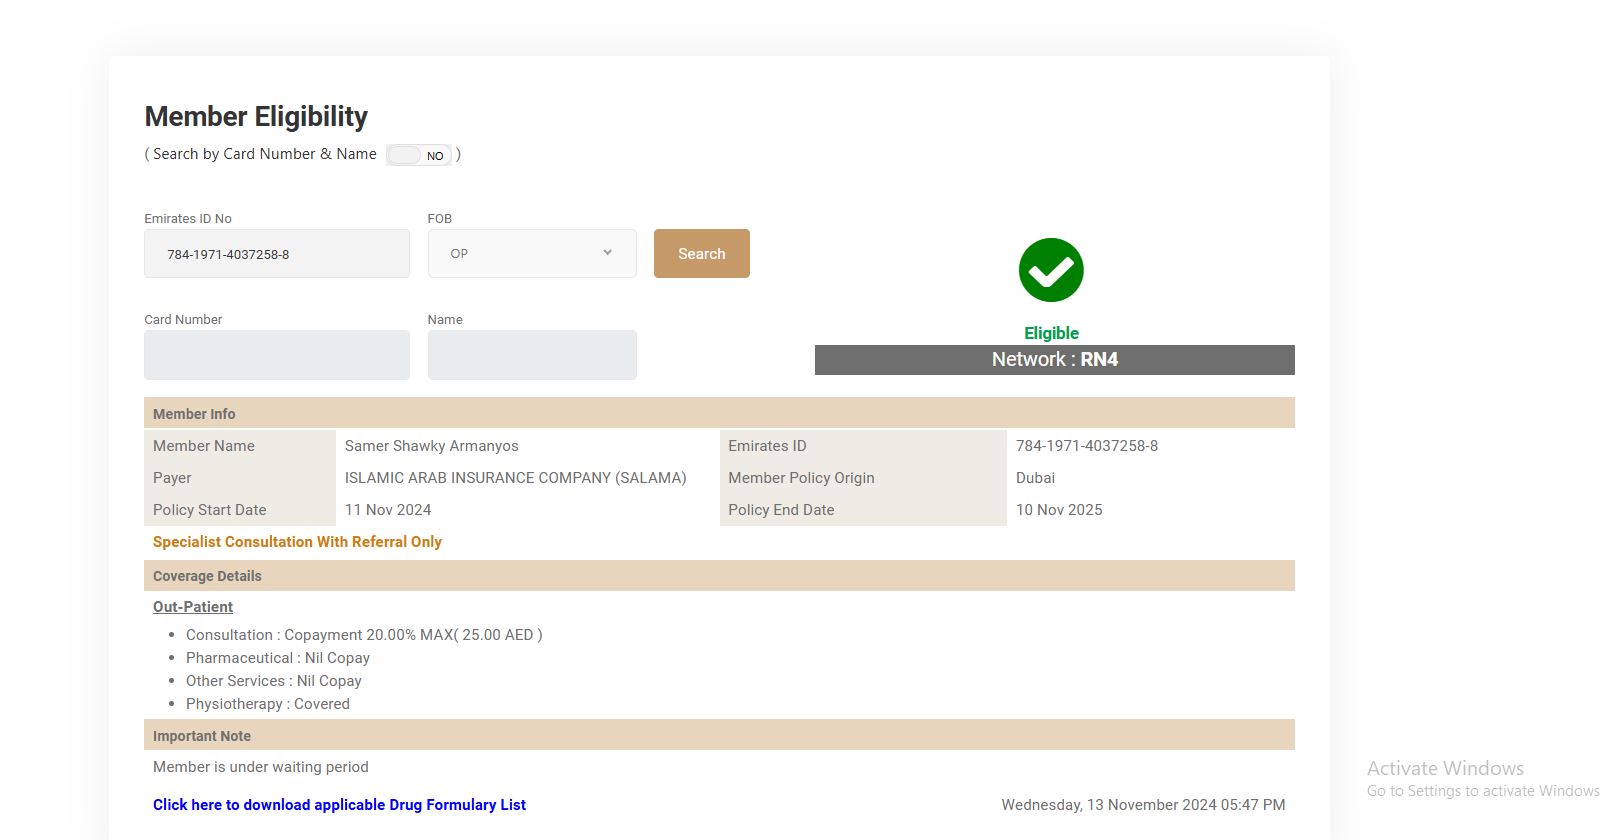Click the Coverage Details section header
Screen dimensions: 1600x840
pos(719,576)
